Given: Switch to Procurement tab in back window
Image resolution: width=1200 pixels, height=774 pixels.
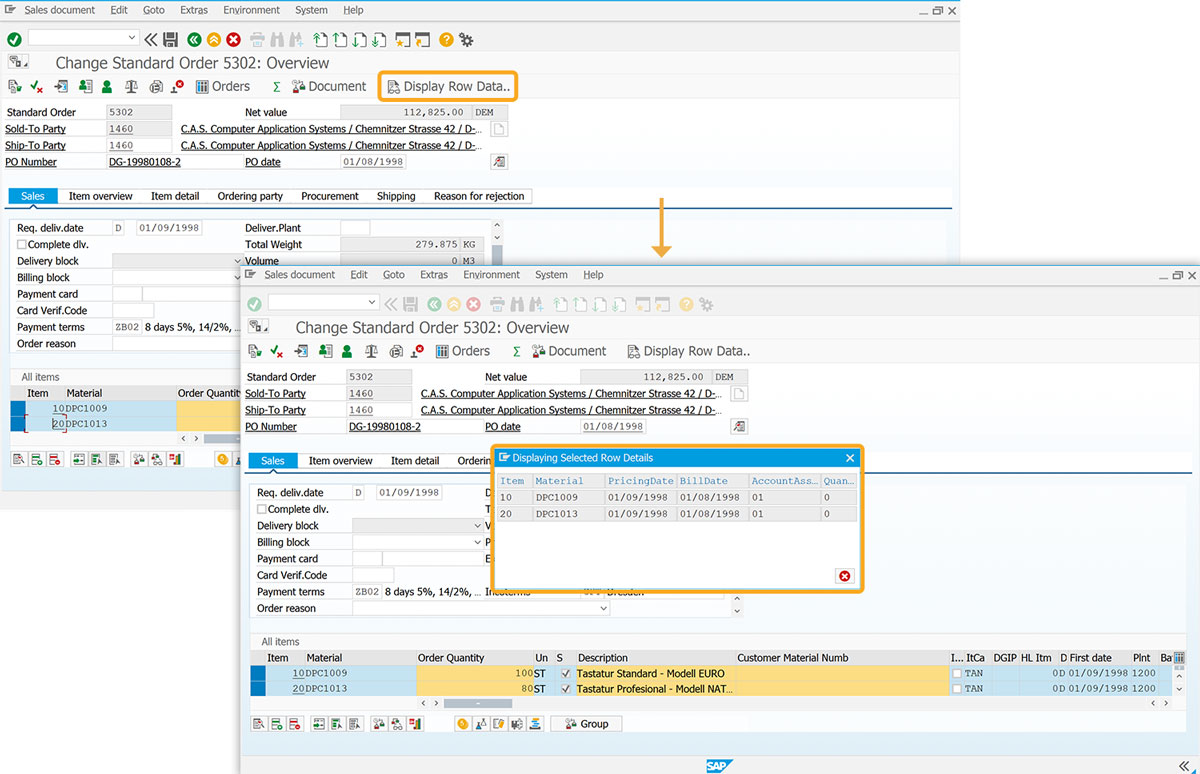Looking at the screenshot, I should [330, 196].
